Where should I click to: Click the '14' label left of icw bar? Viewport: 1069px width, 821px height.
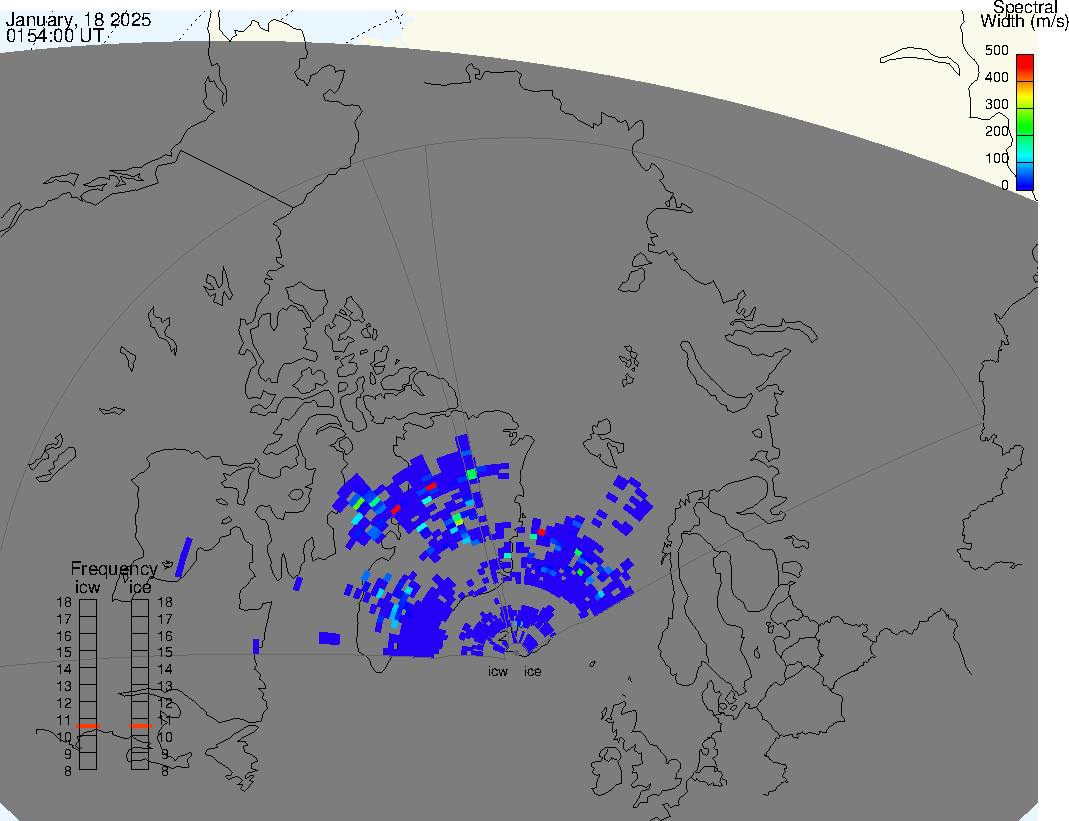coord(64,669)
